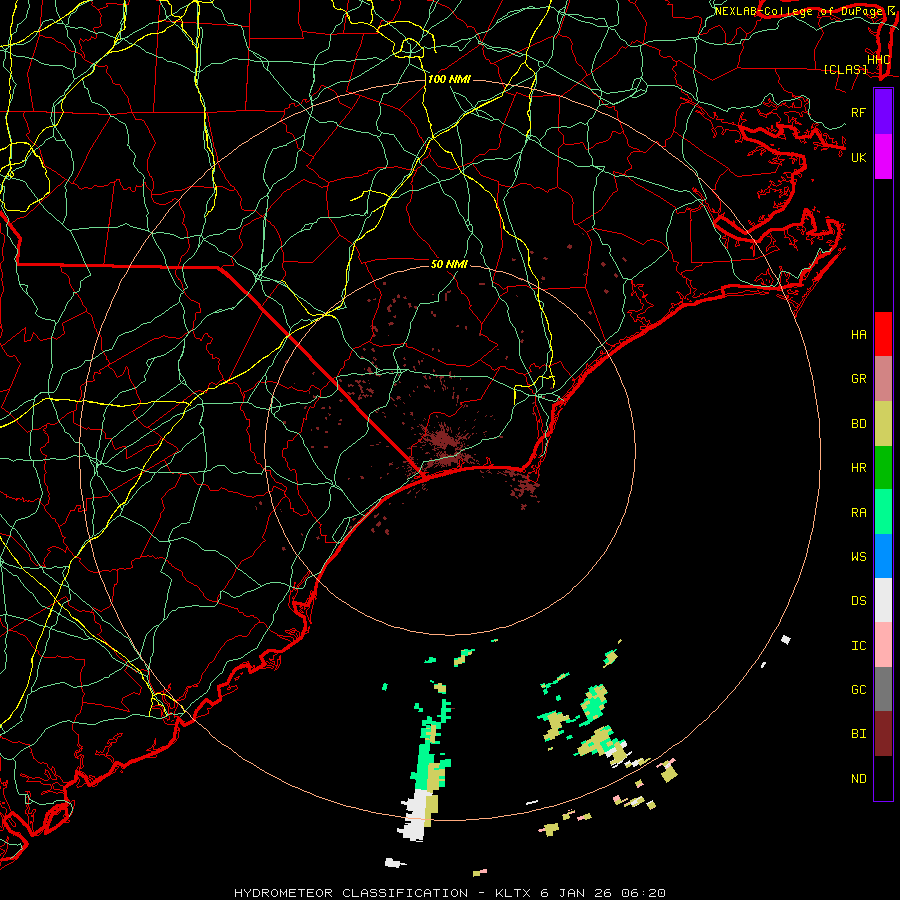Click the '50 NMI' range ring label
This screenshot has height=900, width=900.
449,264
